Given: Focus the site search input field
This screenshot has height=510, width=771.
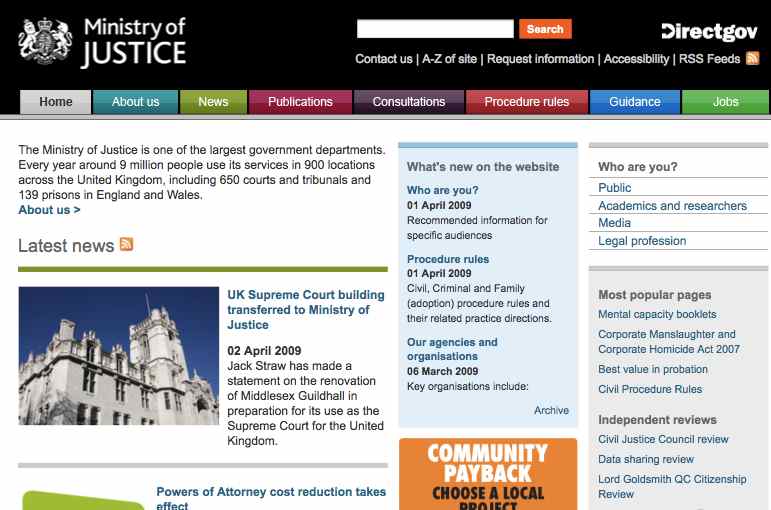Looking at the screenshot, I should pyautogui.click(x=435, y=29).
